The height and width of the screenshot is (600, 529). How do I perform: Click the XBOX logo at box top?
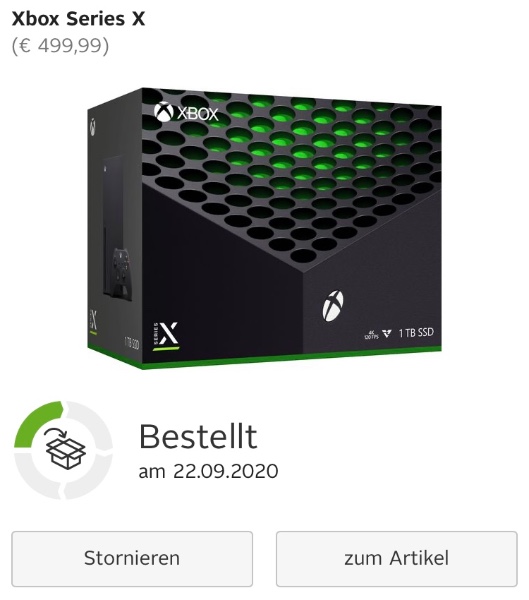pyautogui.click(x=186, y=112)
